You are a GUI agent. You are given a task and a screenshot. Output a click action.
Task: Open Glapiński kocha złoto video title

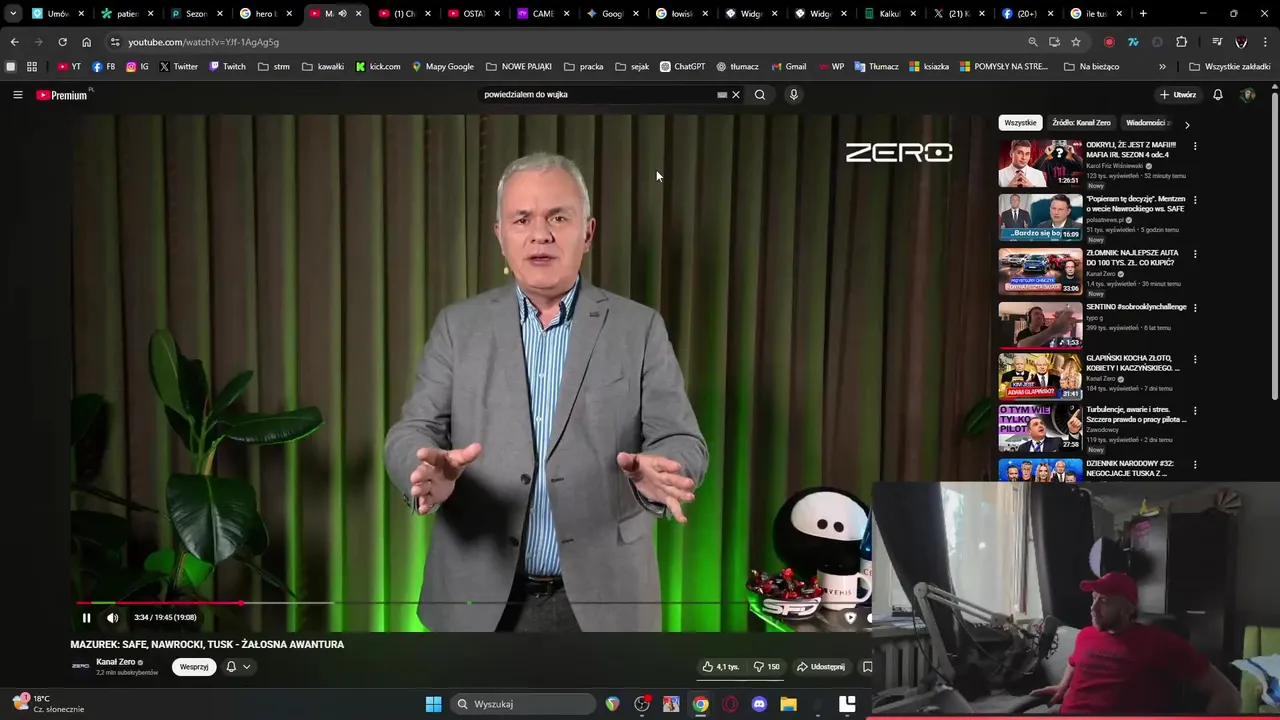(1133, 363)
